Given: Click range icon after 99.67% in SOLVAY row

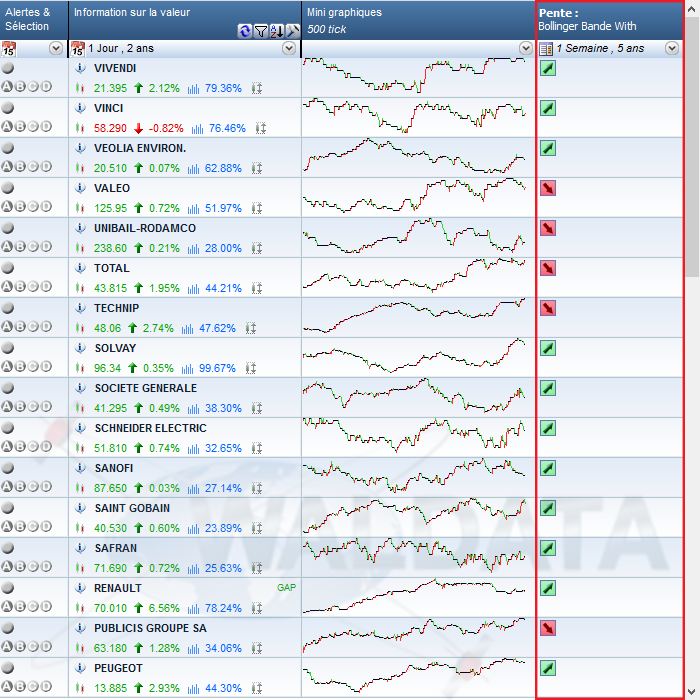Looking at the screenshot, I should coord(251,368).
